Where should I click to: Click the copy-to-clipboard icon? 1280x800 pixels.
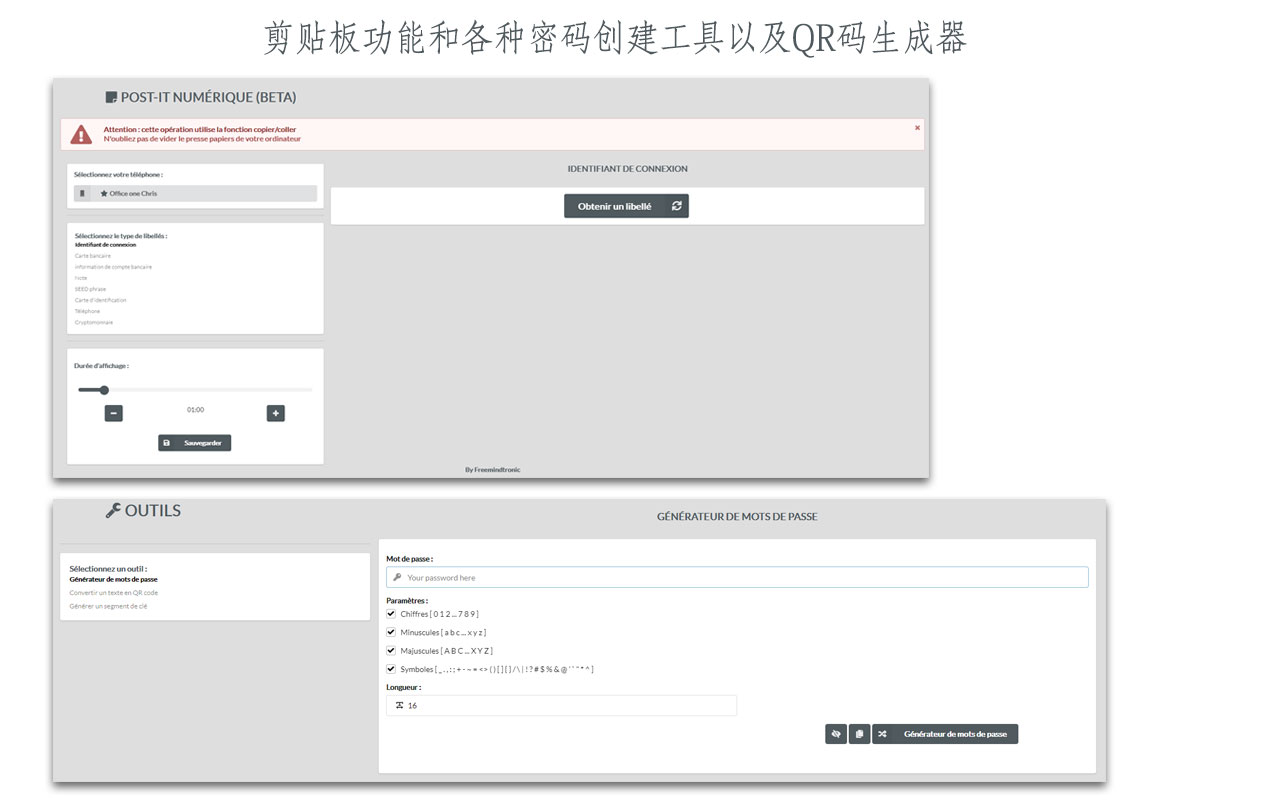tap(859, 733)
